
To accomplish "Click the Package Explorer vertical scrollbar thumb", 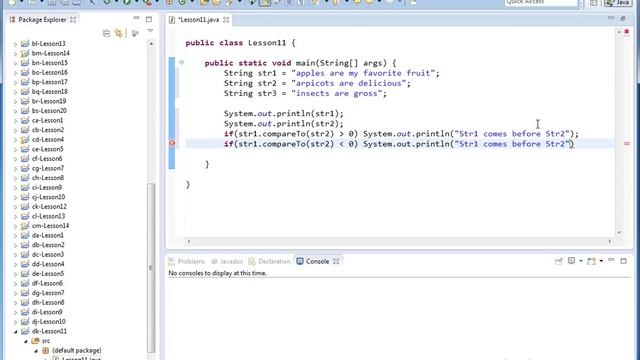I will (x=151, y=267).
